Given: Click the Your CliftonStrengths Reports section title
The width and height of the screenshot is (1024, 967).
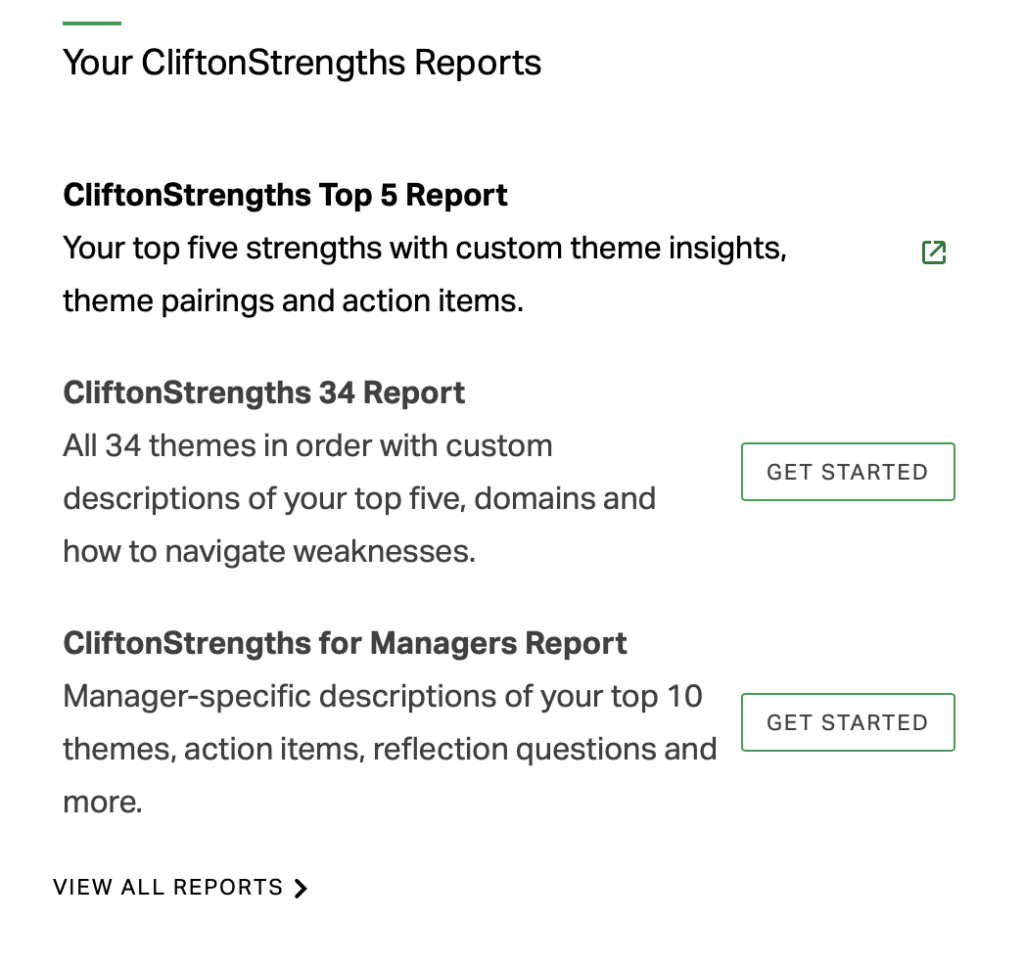Looking at the screenshot, I should point(302,63).
